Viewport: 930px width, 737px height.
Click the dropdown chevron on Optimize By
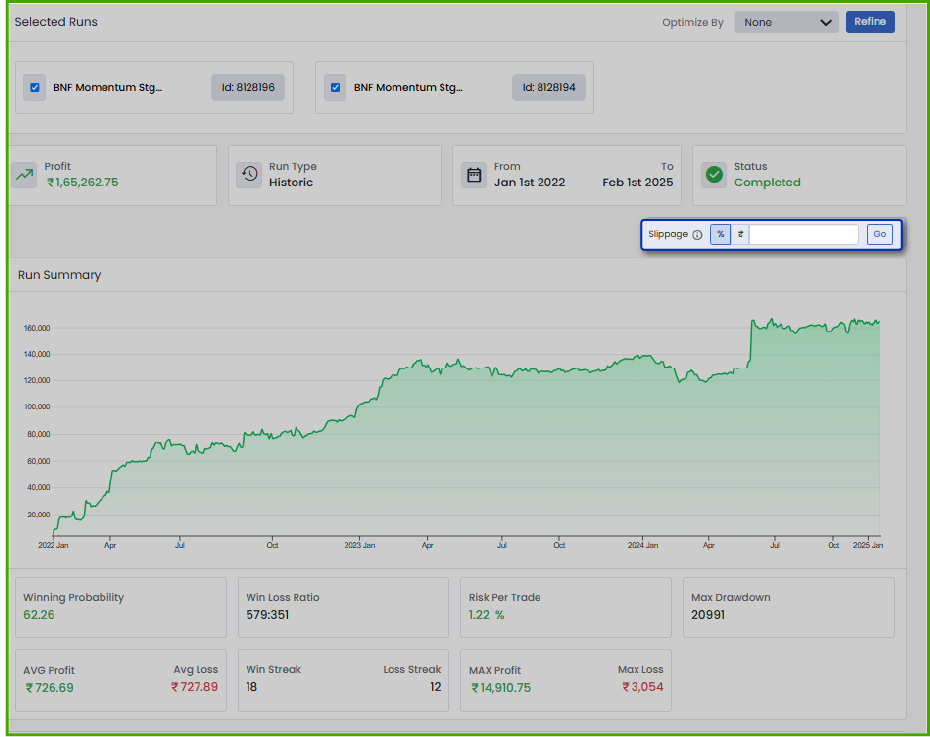(827, 21)
